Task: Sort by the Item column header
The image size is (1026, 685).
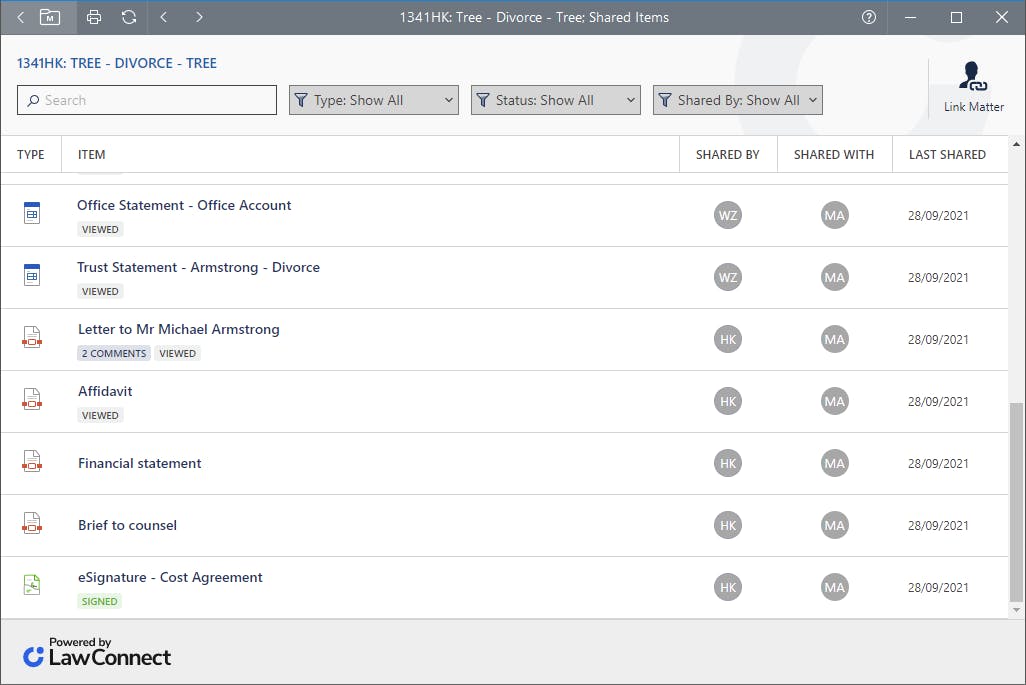Action: (x=92, y=155)
